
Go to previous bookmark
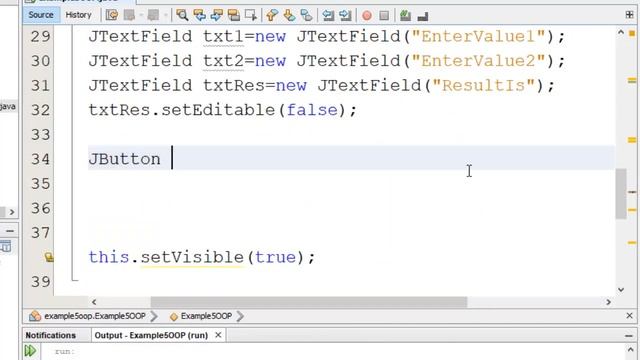[x=272, y=16]
